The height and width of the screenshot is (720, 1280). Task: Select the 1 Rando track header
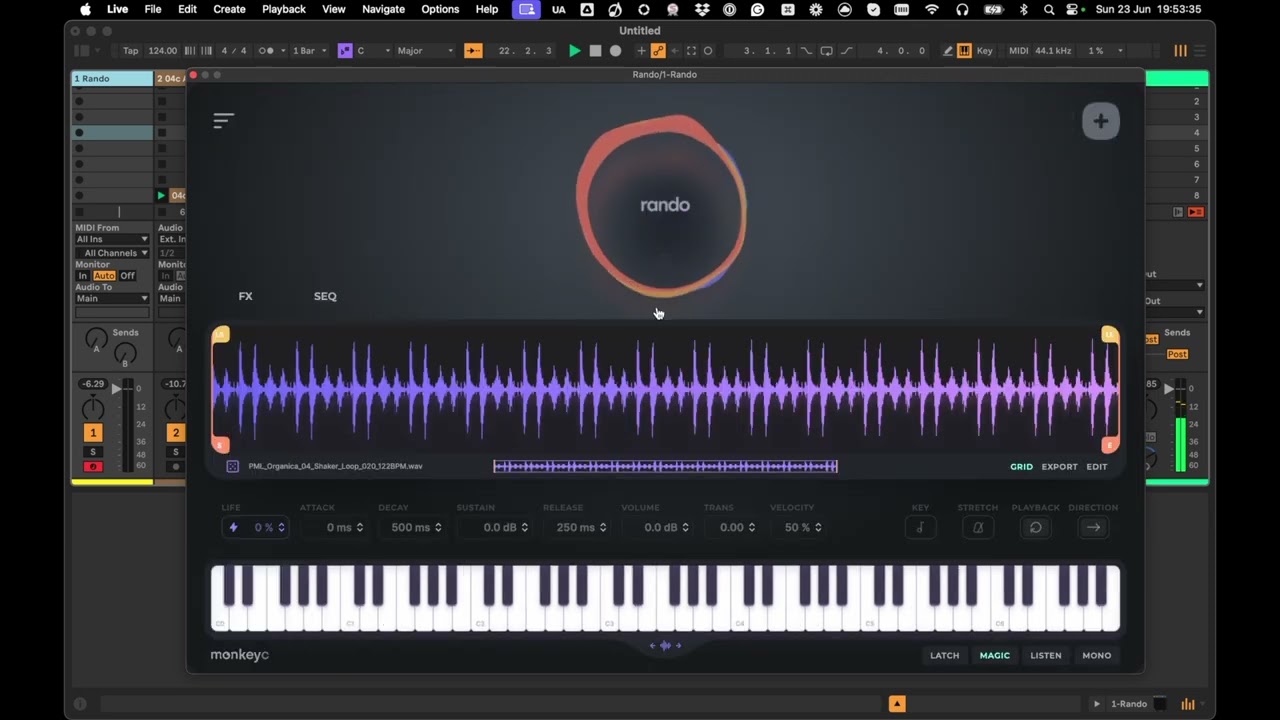pos(112,78)
